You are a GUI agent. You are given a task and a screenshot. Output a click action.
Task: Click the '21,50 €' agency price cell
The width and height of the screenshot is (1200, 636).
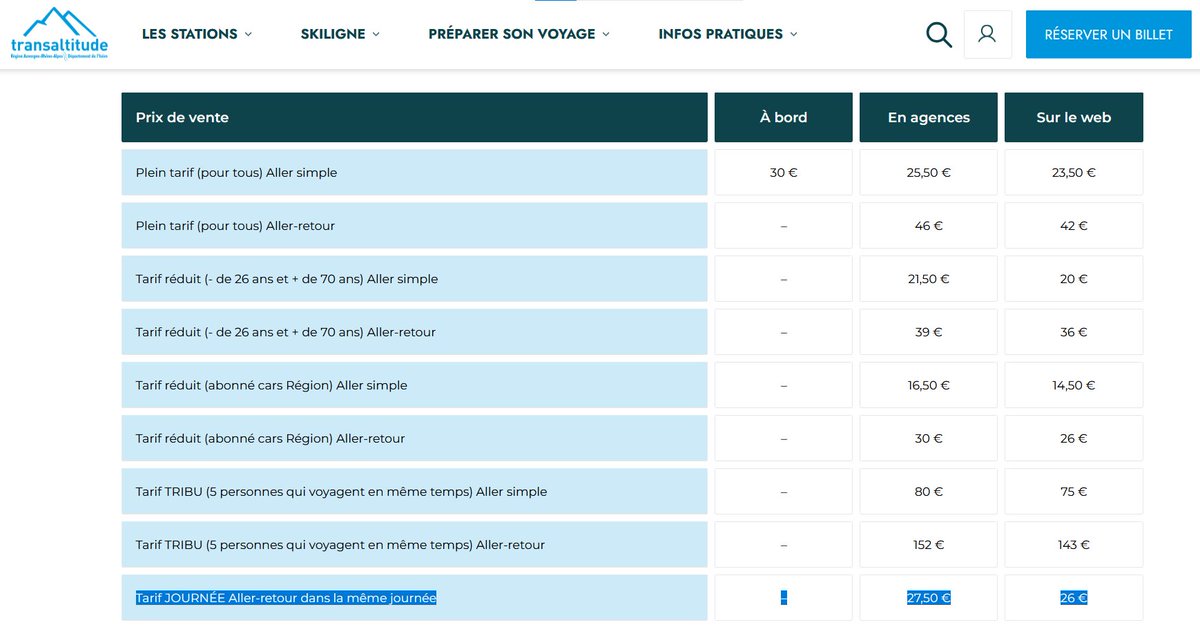[x=929, y=279]
